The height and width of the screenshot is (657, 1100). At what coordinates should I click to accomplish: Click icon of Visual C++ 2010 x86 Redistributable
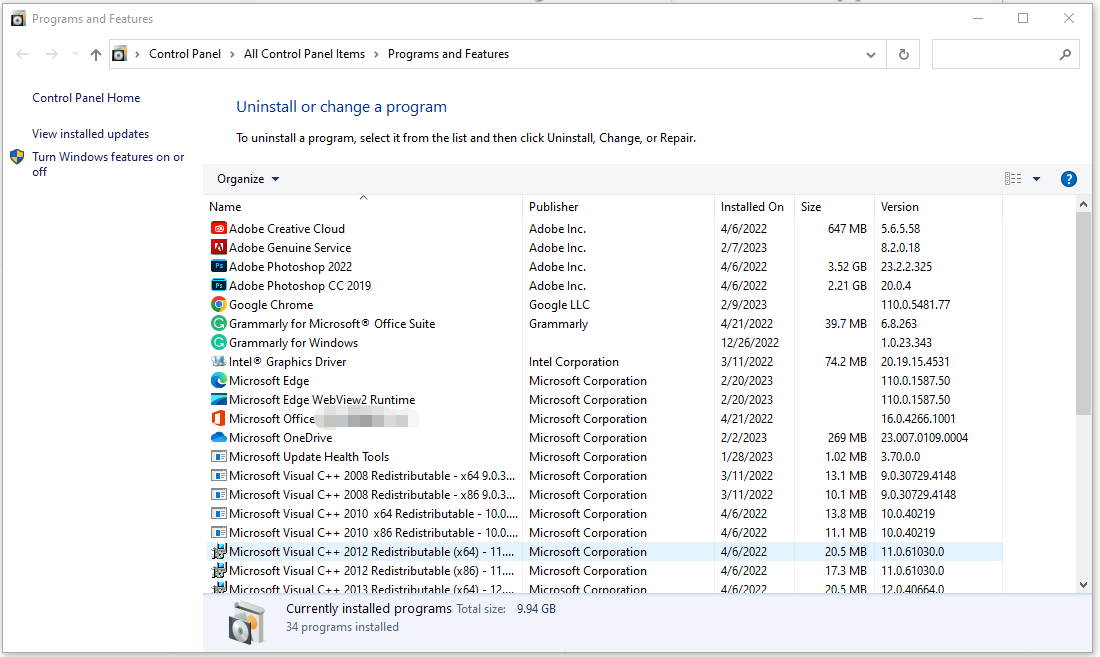[219, 532]
